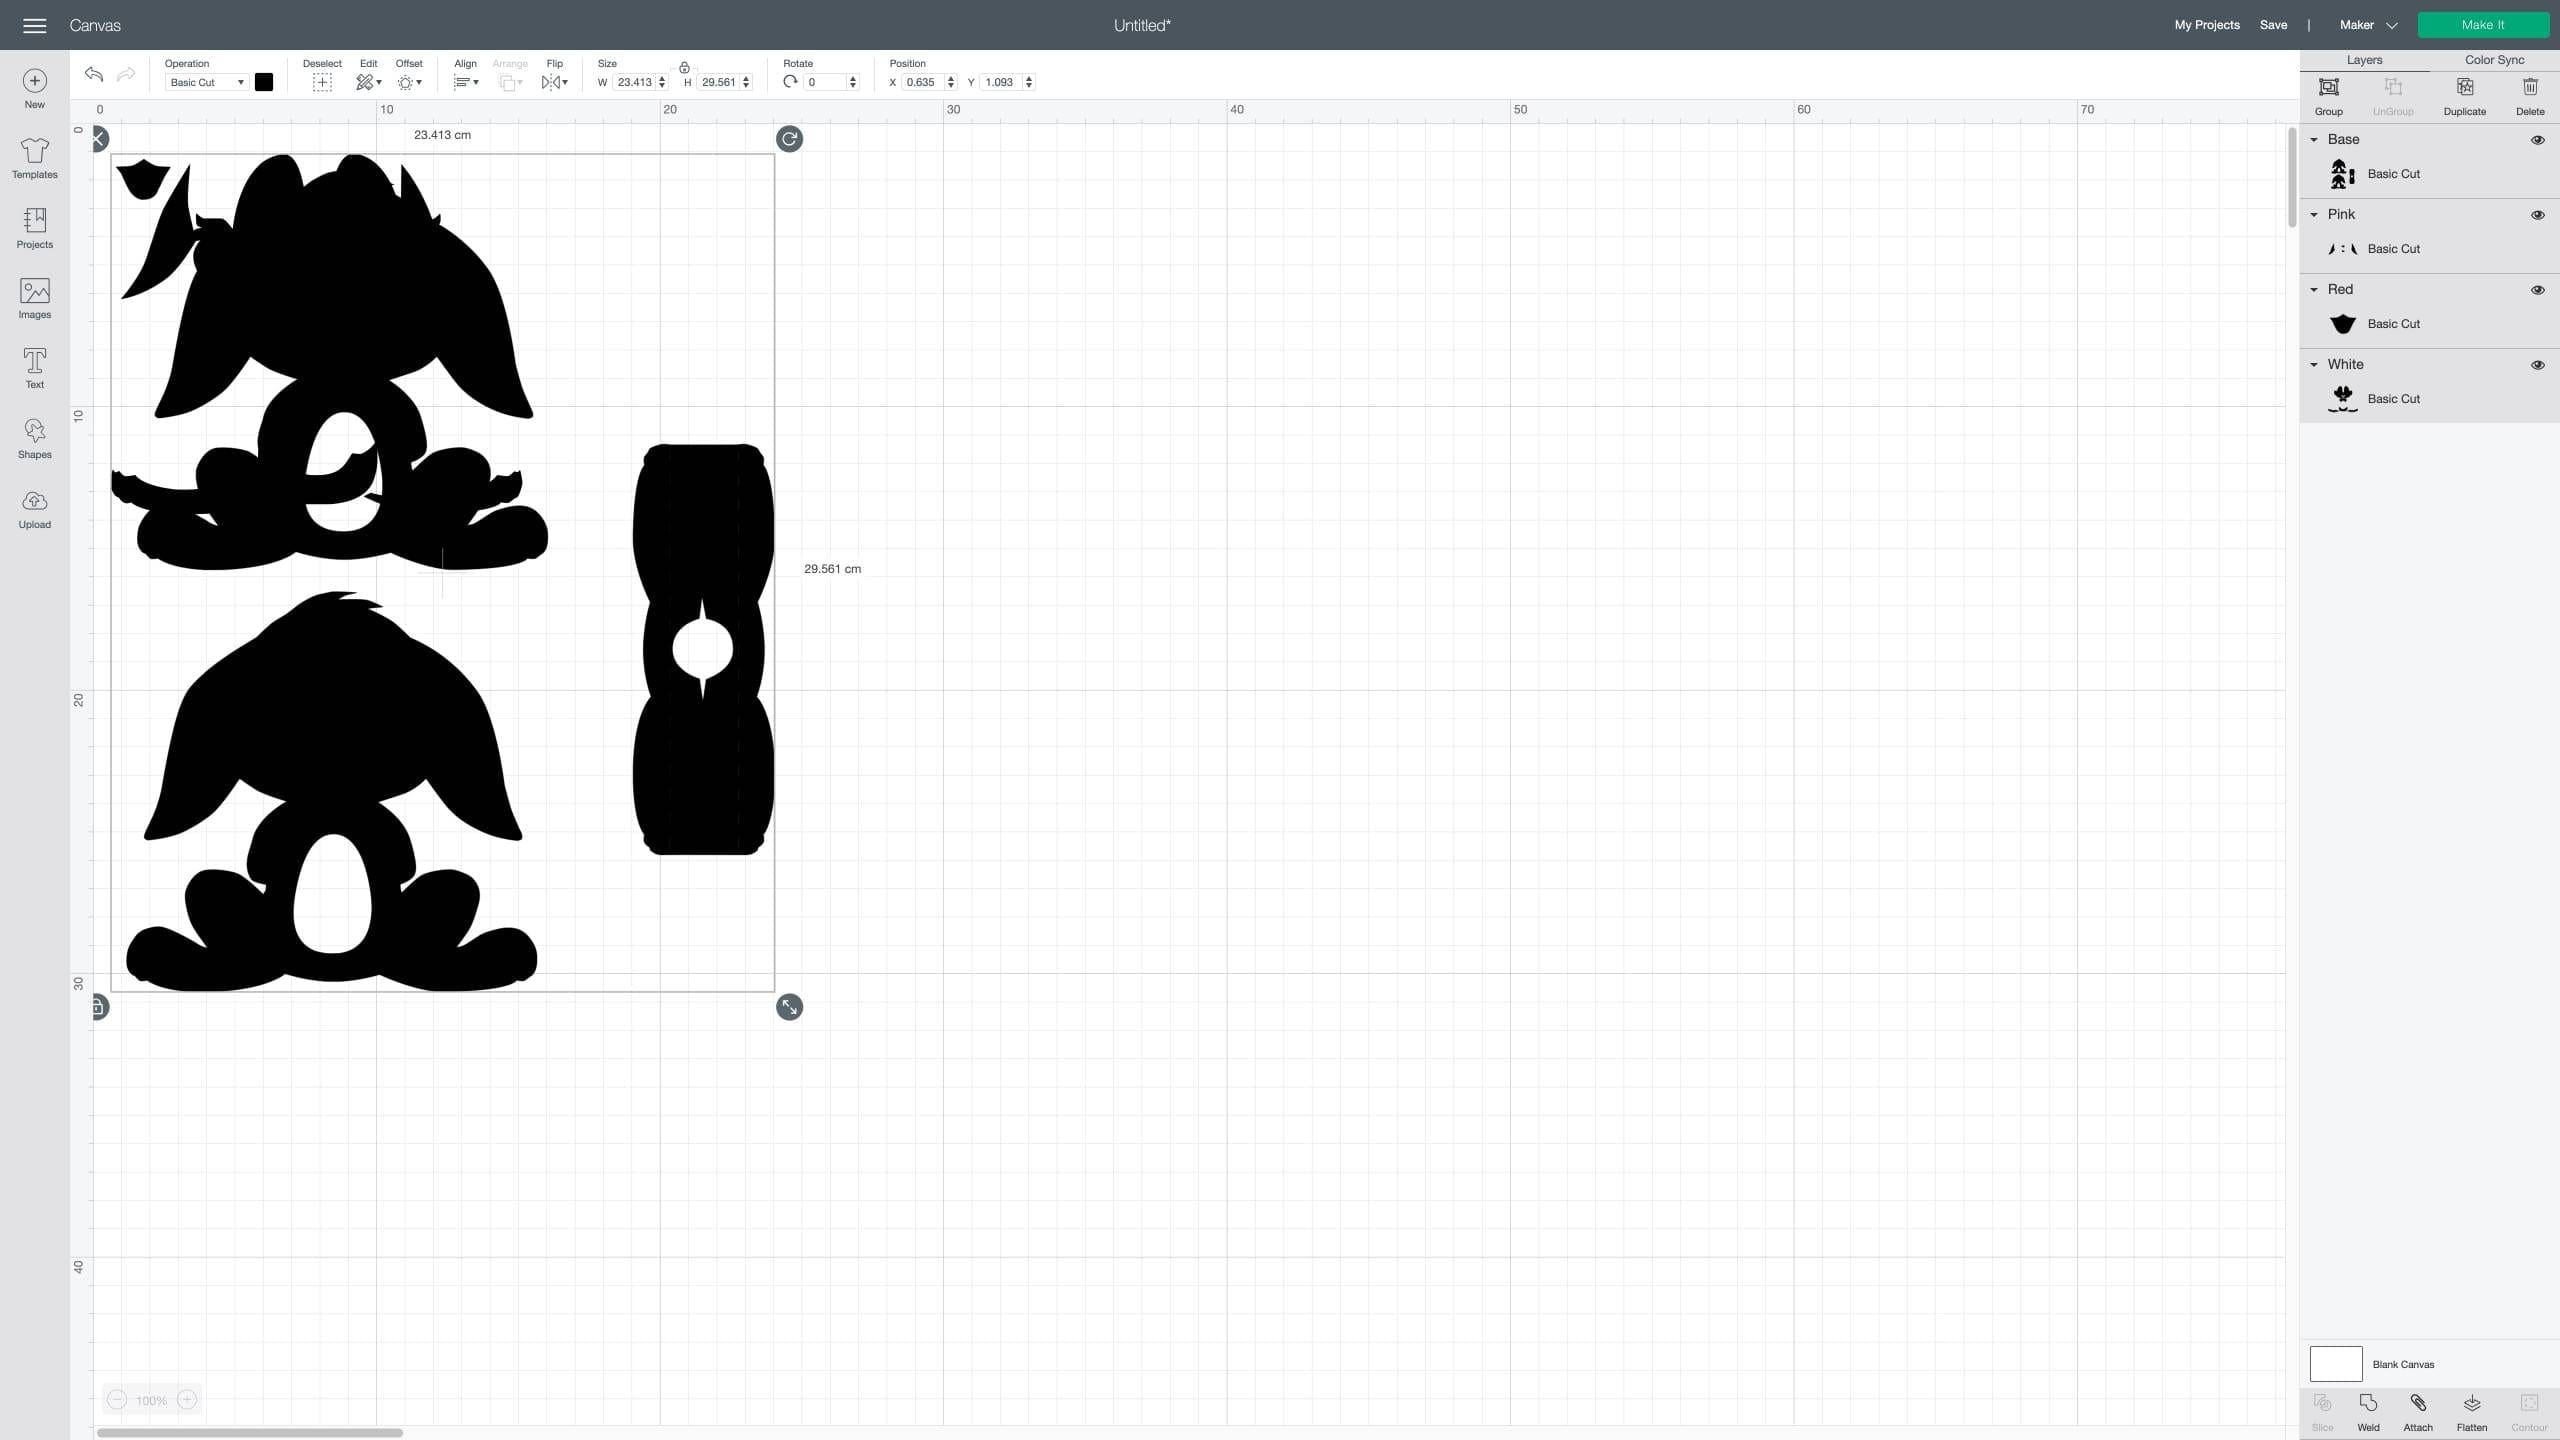The image size is (2560, 1440).
Task: Open the Upload panel
Action: (34, 509)
